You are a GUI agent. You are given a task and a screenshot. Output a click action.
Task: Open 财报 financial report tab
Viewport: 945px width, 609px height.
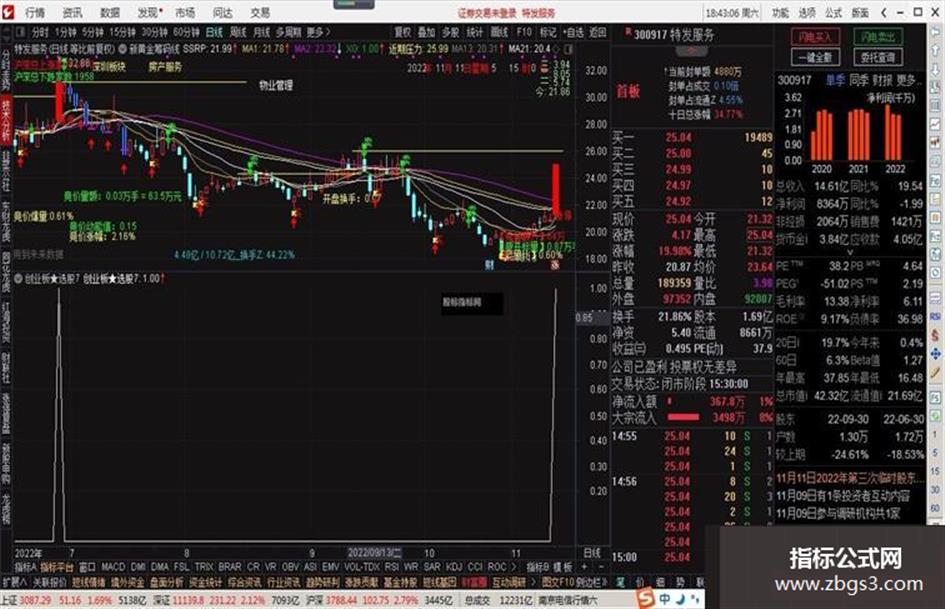[x=882, y=80]
